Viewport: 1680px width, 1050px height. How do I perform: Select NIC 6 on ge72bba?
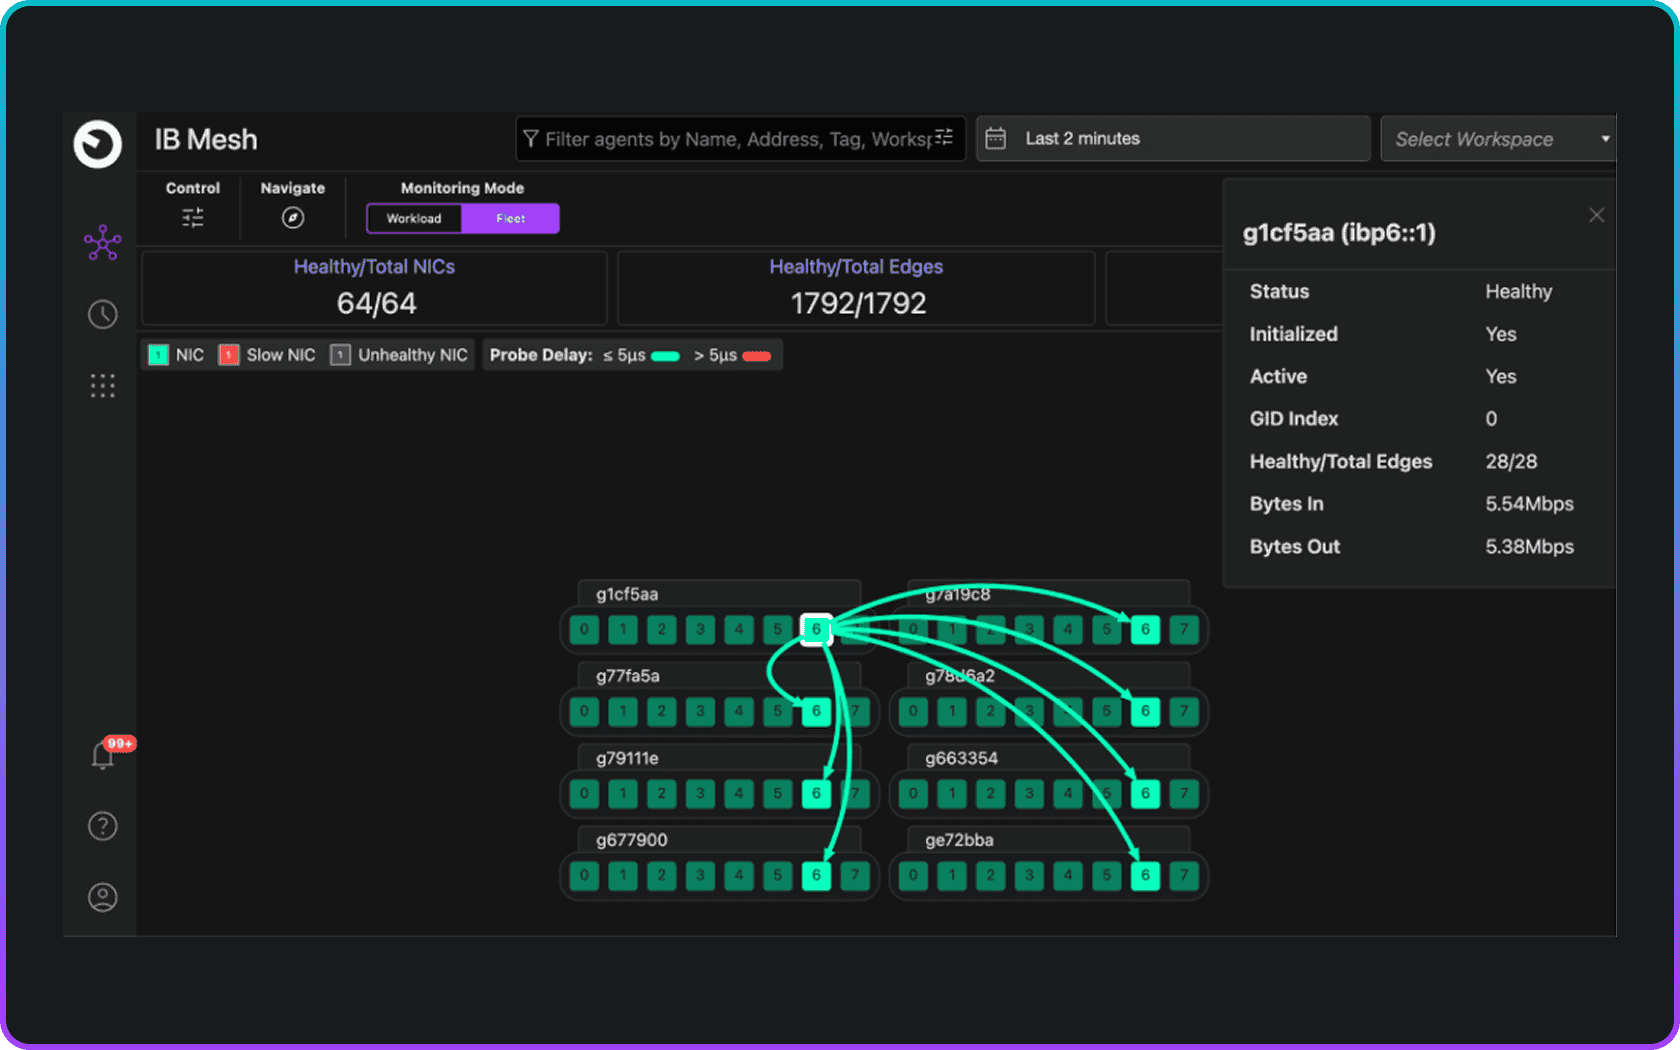1145,876
